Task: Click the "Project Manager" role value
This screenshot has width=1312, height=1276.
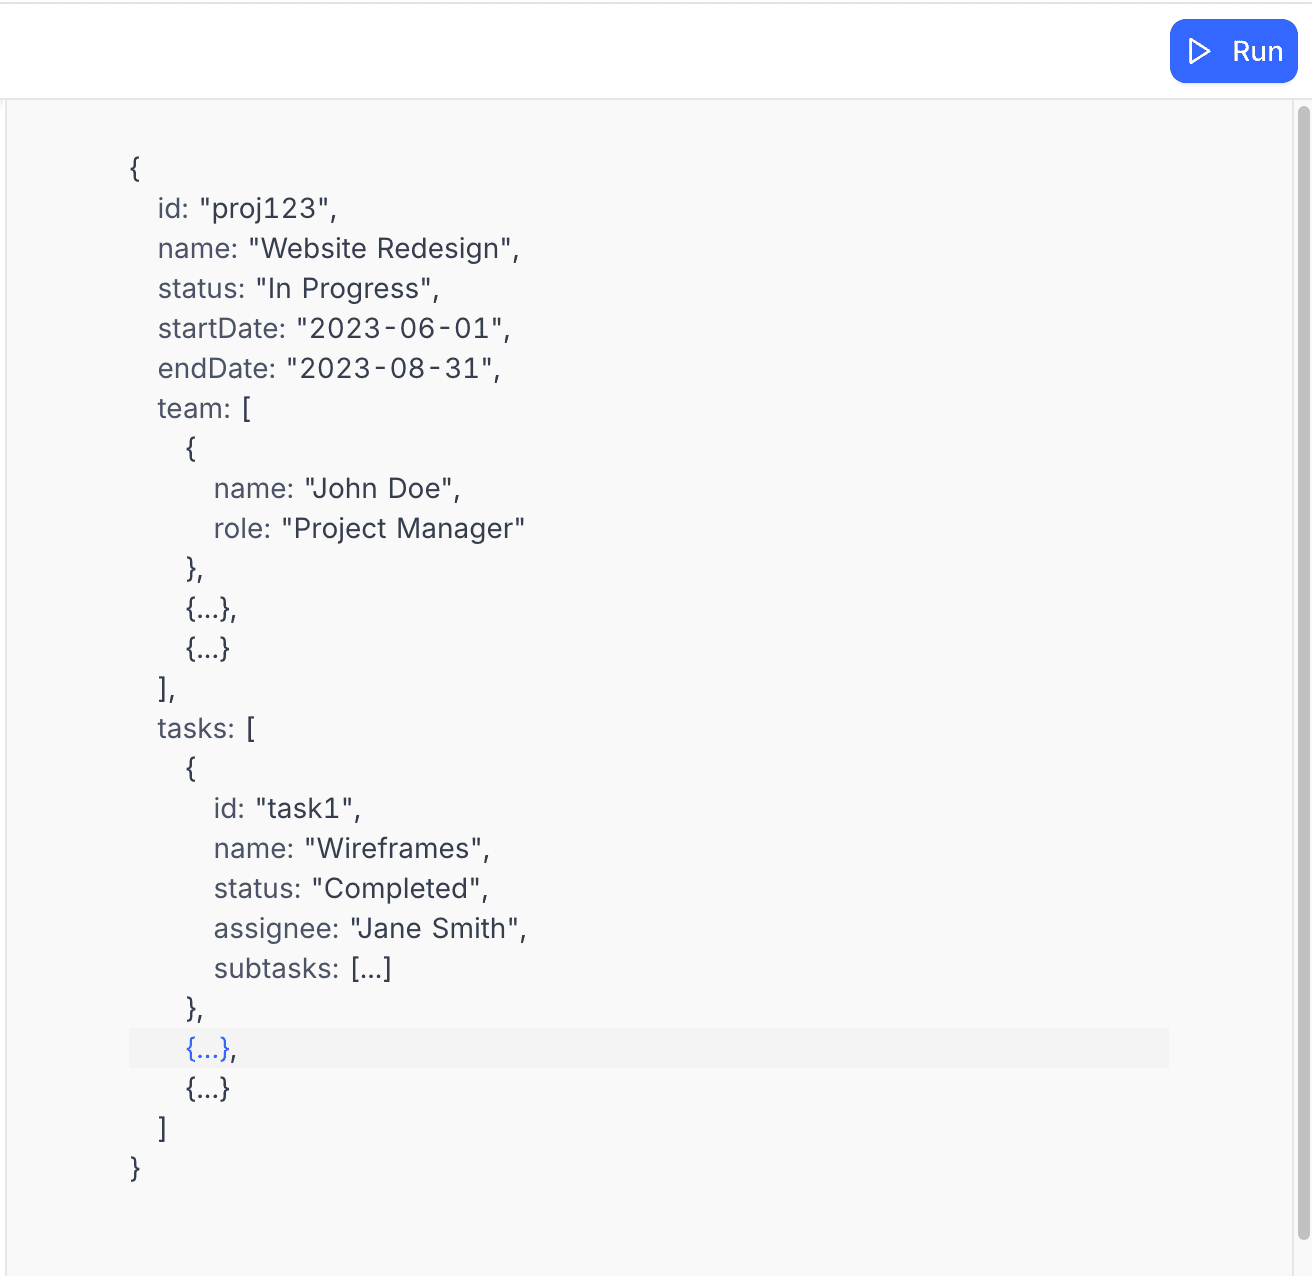Action: 404,528
